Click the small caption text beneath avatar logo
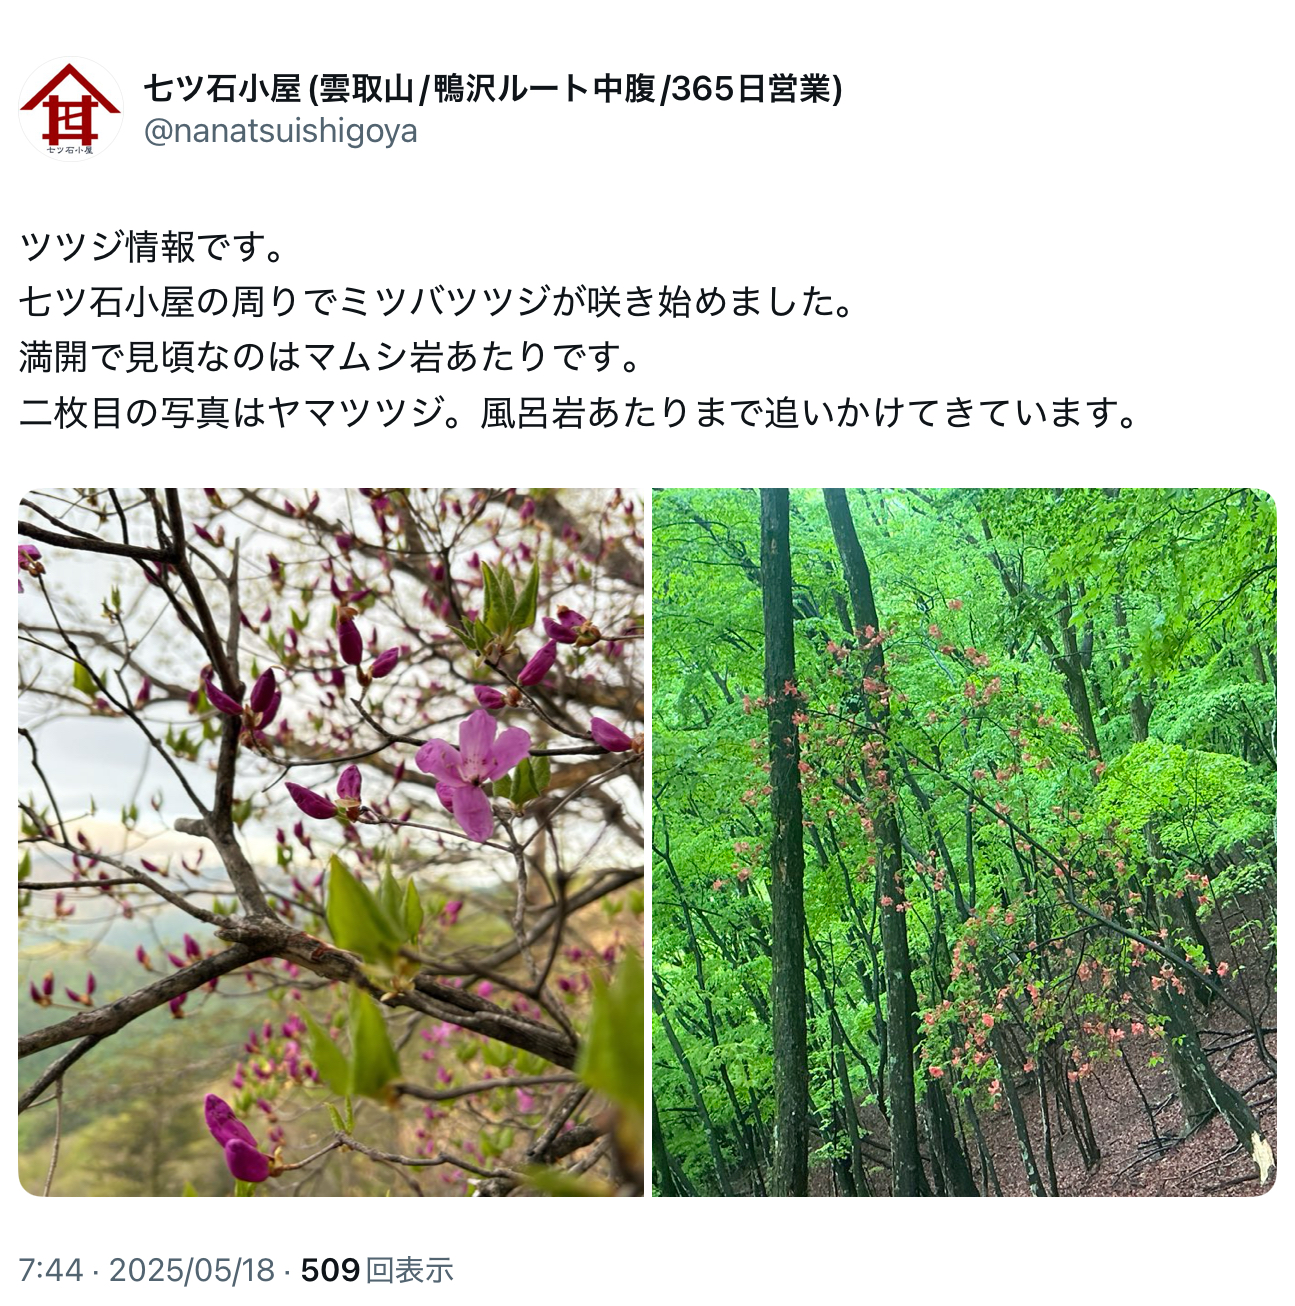 point(69,150)
